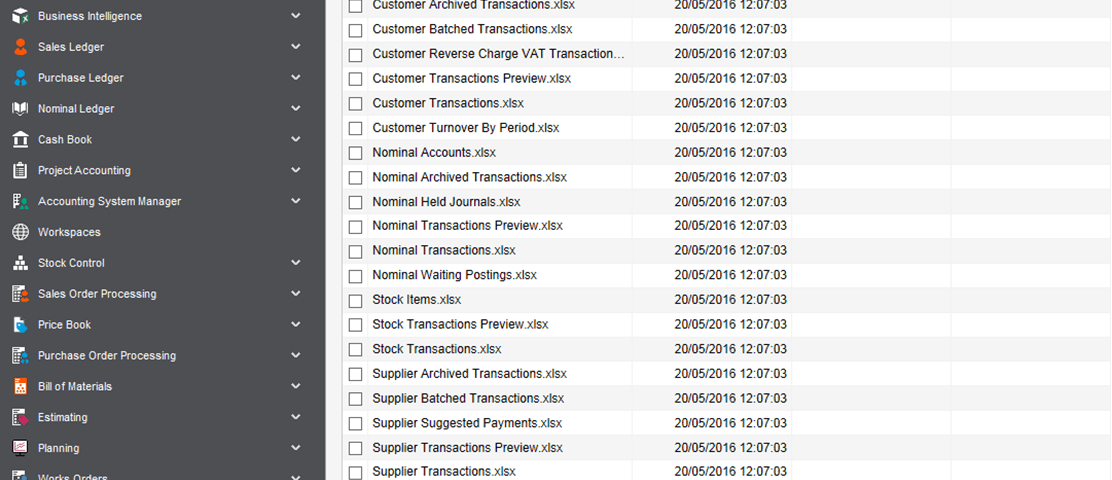
Task: Click the Cash Book bank icon
Action: [21, 140]
